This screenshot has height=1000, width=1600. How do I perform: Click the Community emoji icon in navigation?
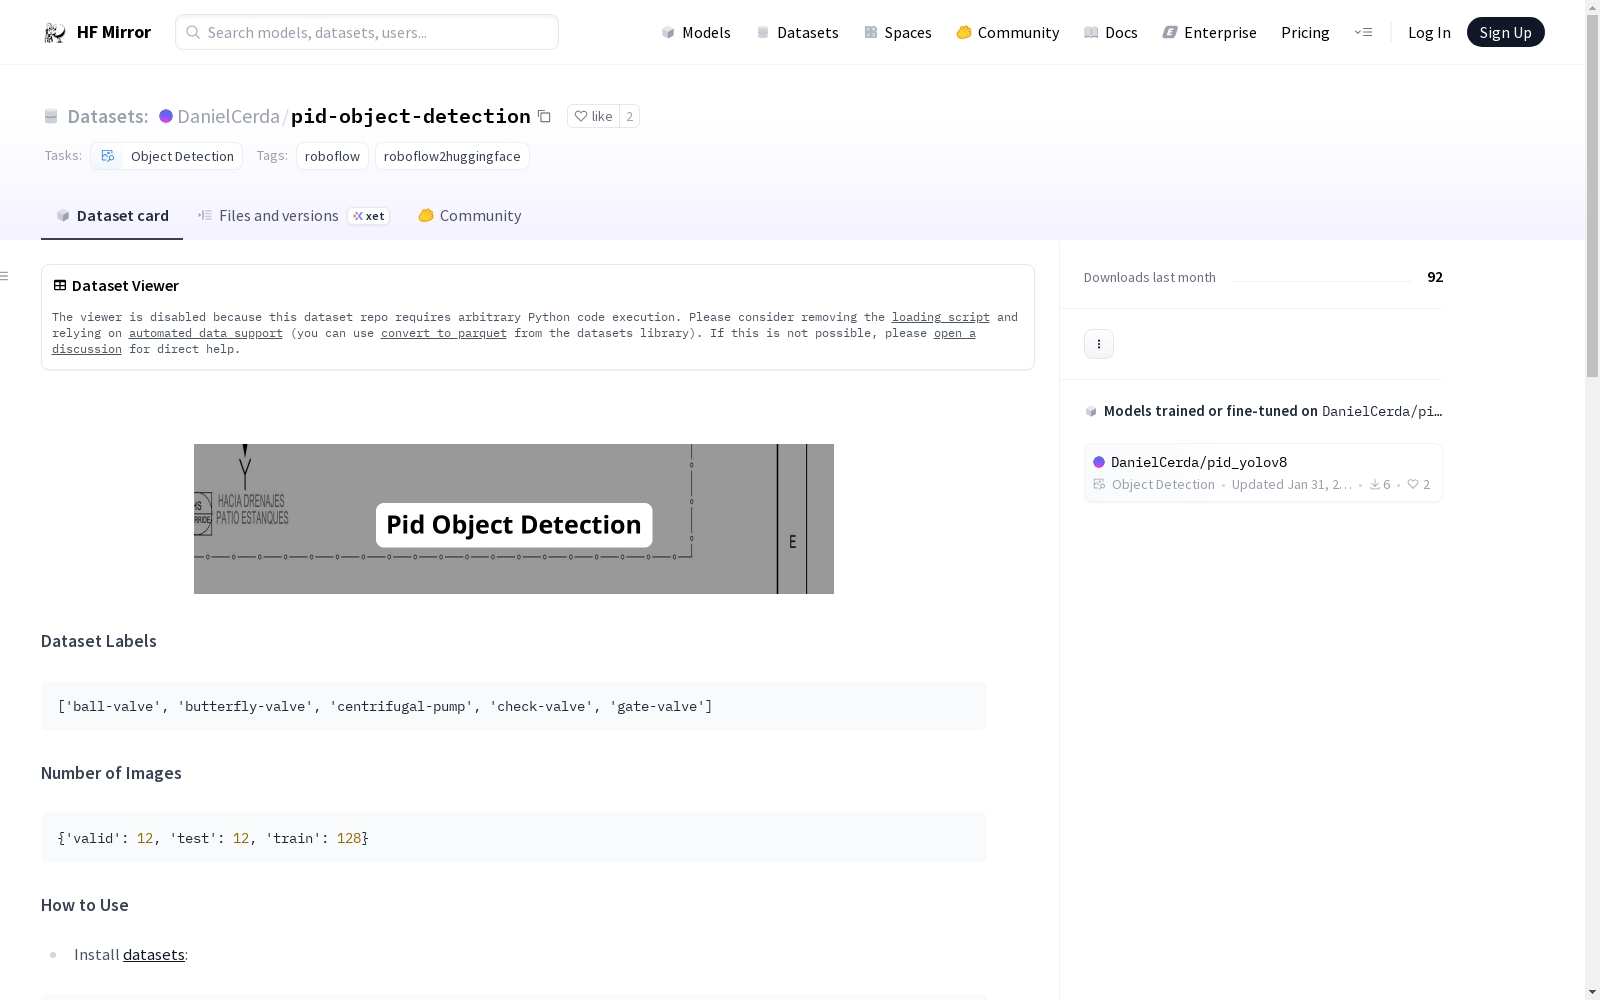964,32
